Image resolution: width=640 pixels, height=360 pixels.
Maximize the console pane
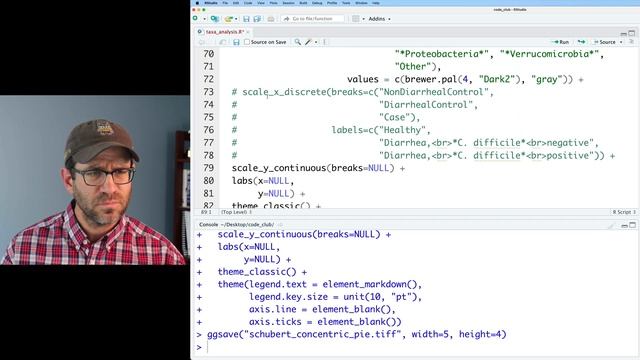(632, 225)
